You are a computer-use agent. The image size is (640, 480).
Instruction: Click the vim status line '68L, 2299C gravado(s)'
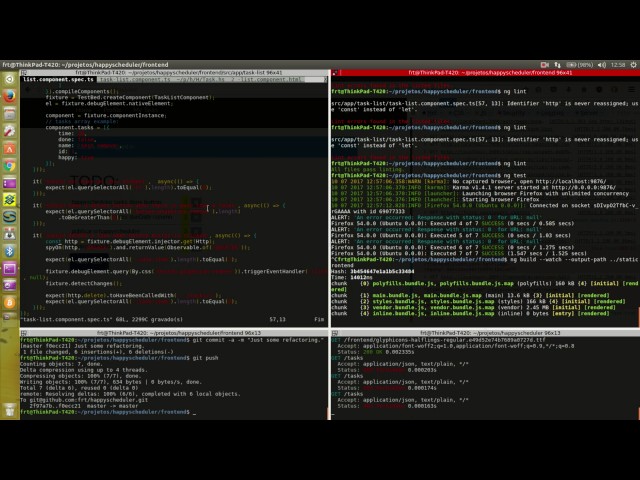click(102, 320)
